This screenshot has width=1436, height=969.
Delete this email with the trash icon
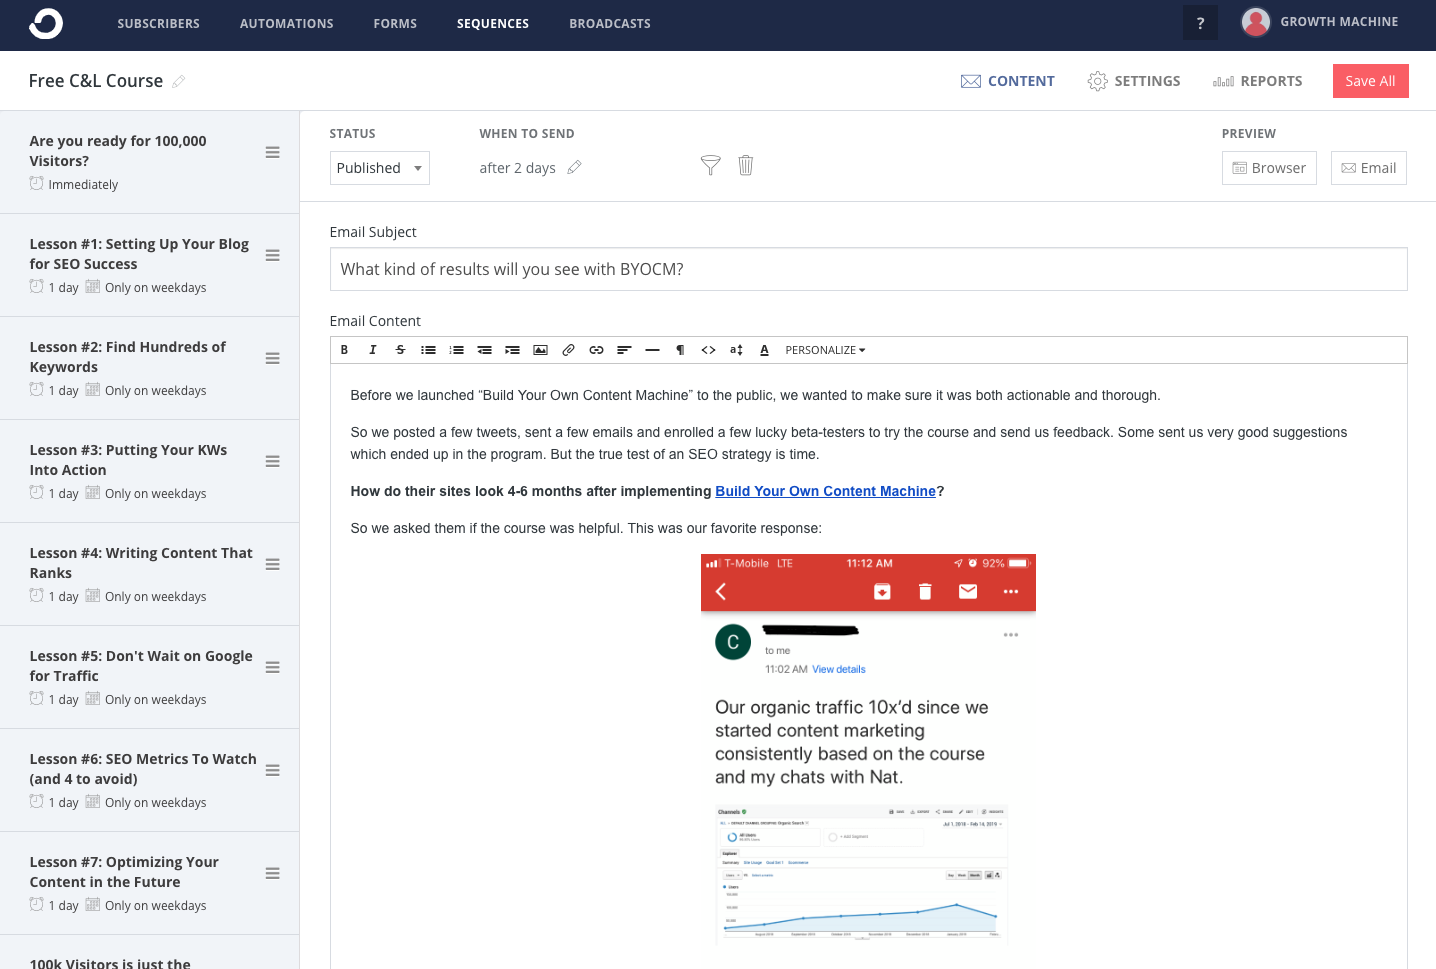point(745,166)
